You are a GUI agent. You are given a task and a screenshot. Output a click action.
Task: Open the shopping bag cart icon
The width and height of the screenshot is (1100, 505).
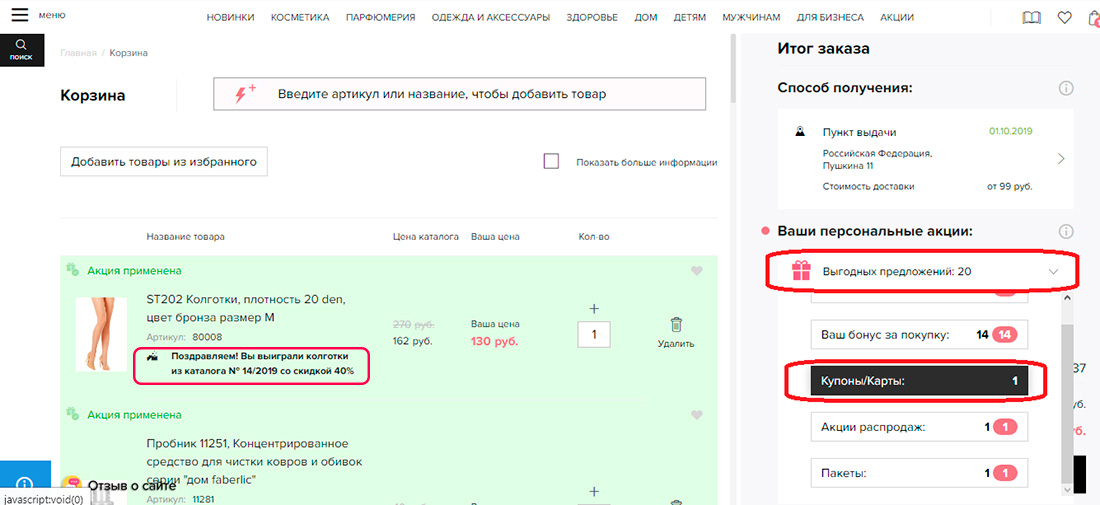pos(1094,18)
